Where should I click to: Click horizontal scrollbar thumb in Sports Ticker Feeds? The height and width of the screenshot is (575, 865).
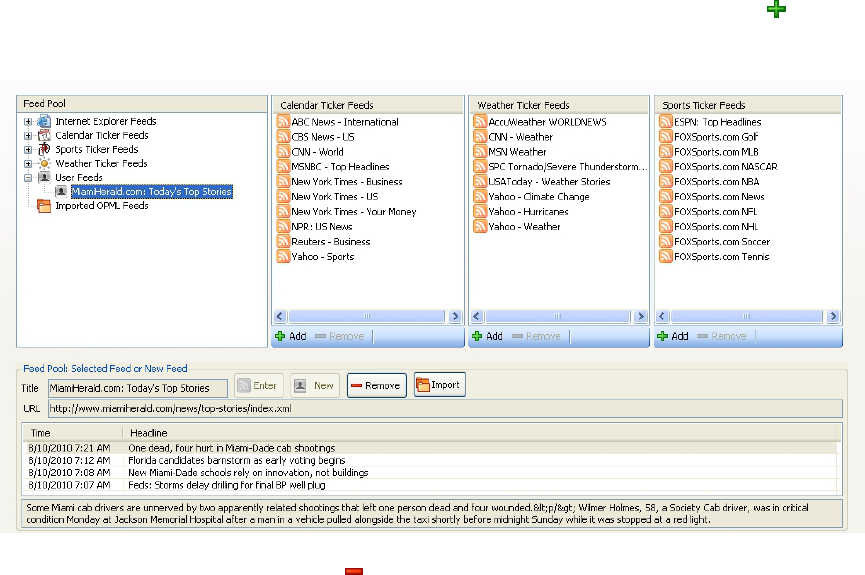[x=746, y=316]
